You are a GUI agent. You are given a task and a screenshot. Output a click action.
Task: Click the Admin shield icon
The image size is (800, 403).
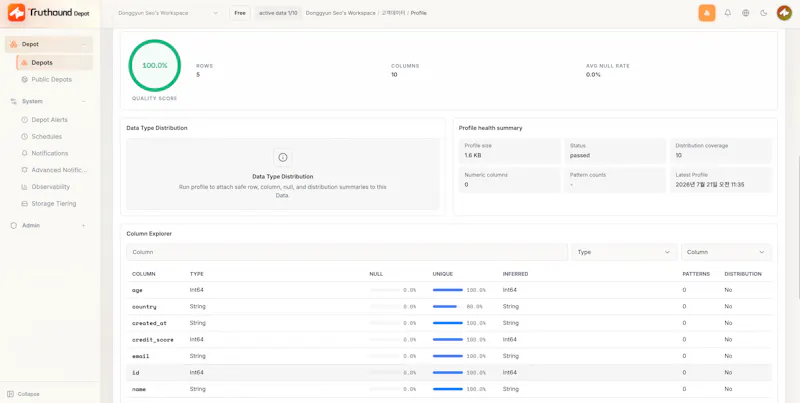14,225
